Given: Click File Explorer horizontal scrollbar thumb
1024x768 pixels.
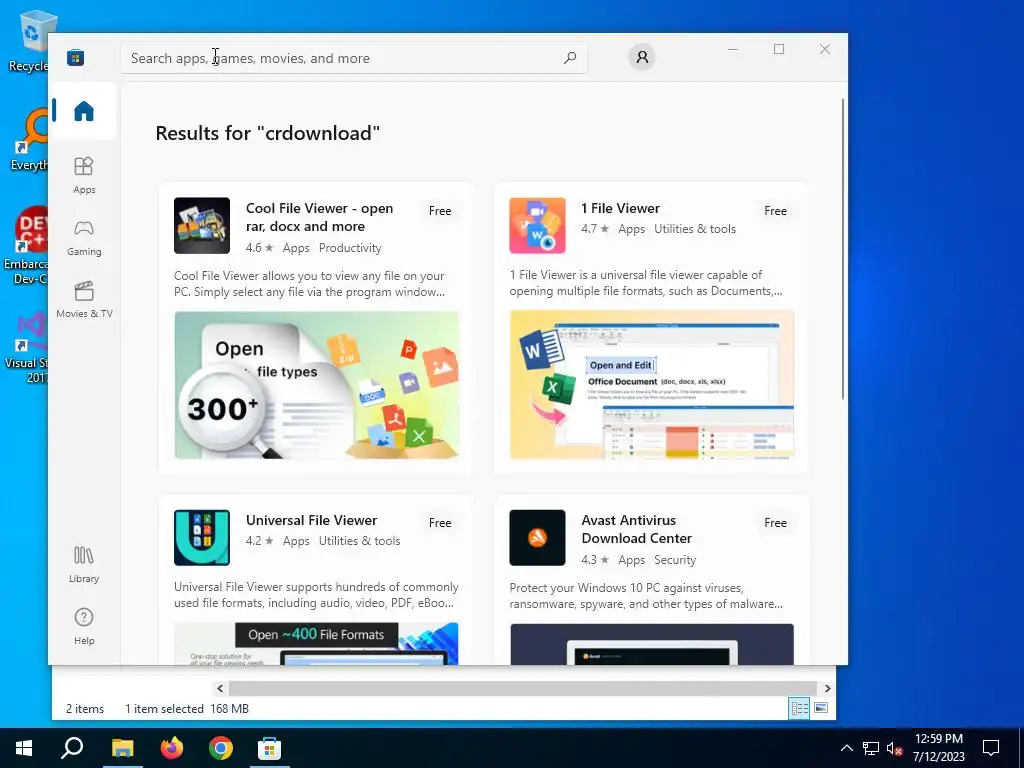Looking at the screenshot, I should (x=522, y=688).
